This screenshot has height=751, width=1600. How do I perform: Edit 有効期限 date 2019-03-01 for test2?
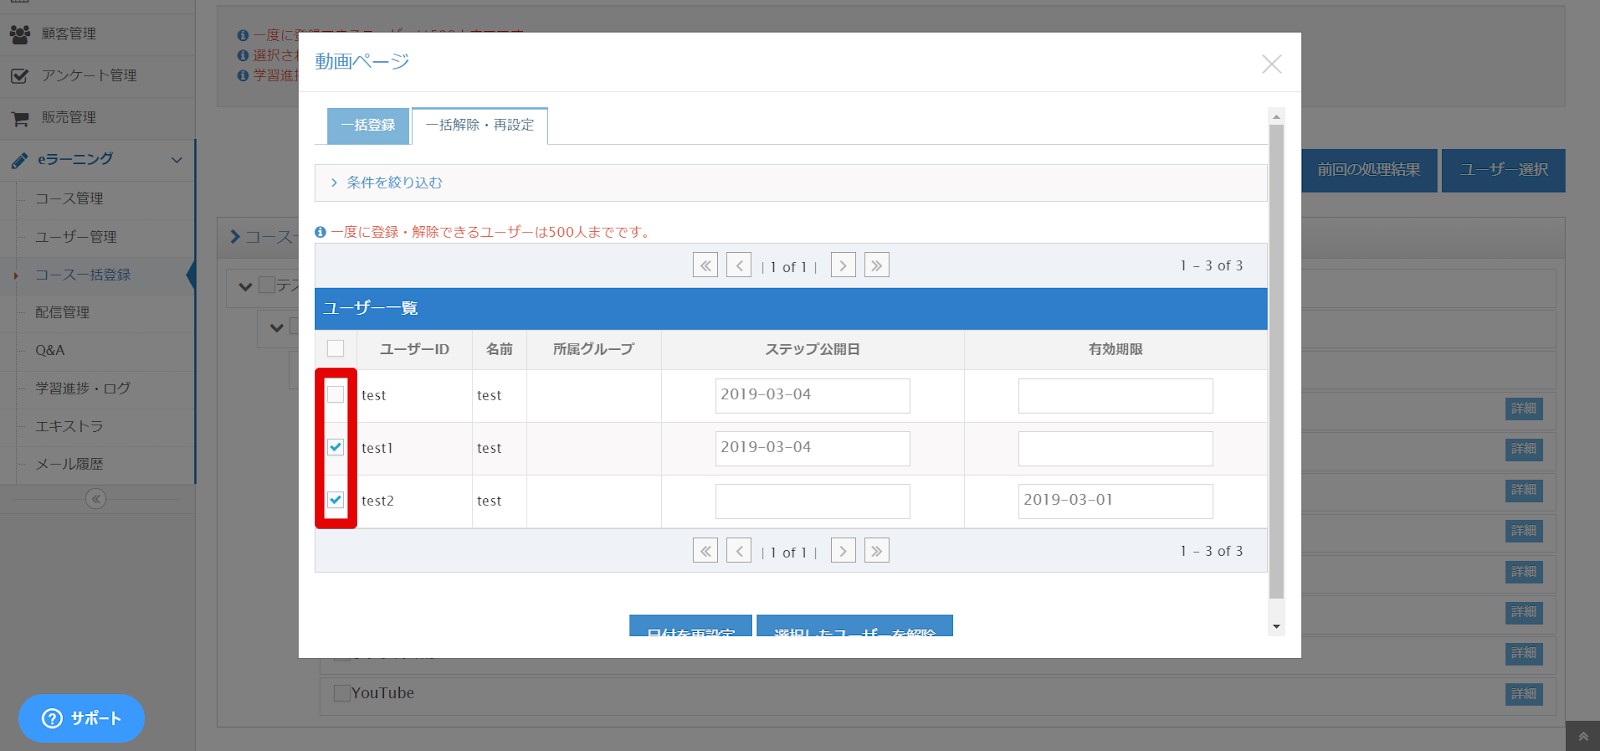(x=1115, y=501)
